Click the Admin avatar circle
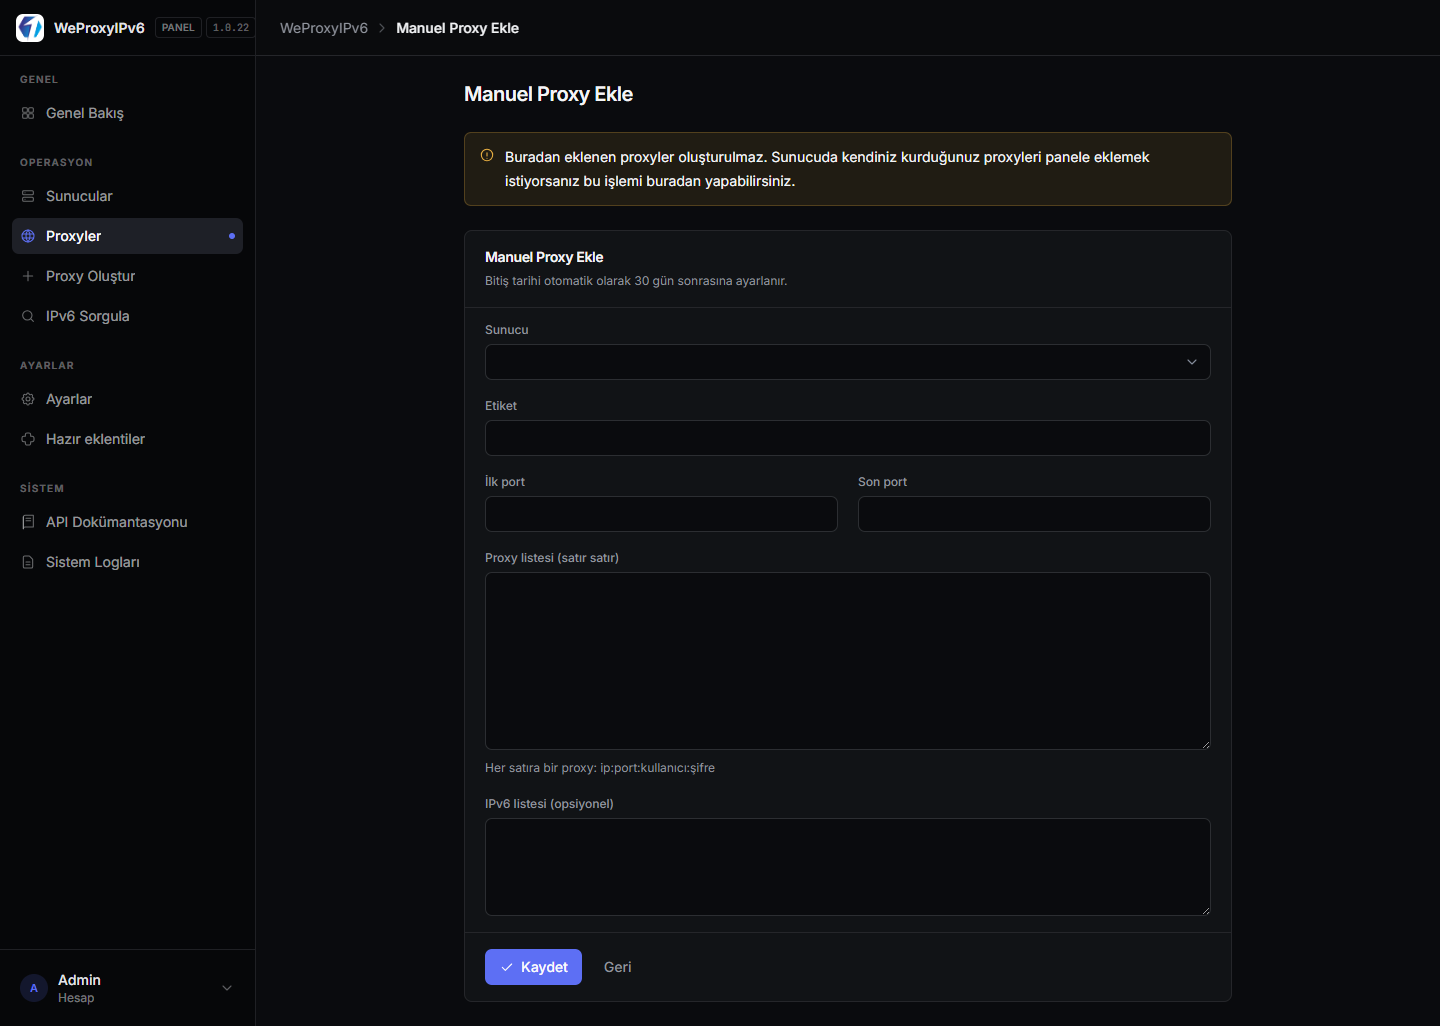1440x1026 pixels. point(34,988)
